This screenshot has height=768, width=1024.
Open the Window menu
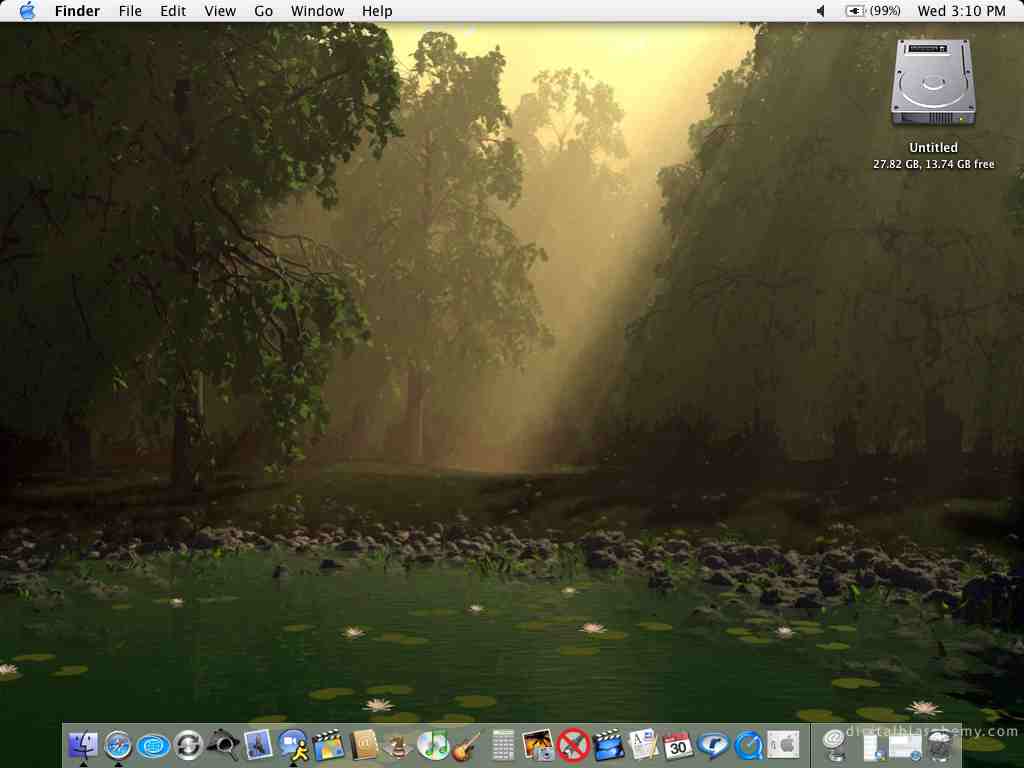click(317, 11)
